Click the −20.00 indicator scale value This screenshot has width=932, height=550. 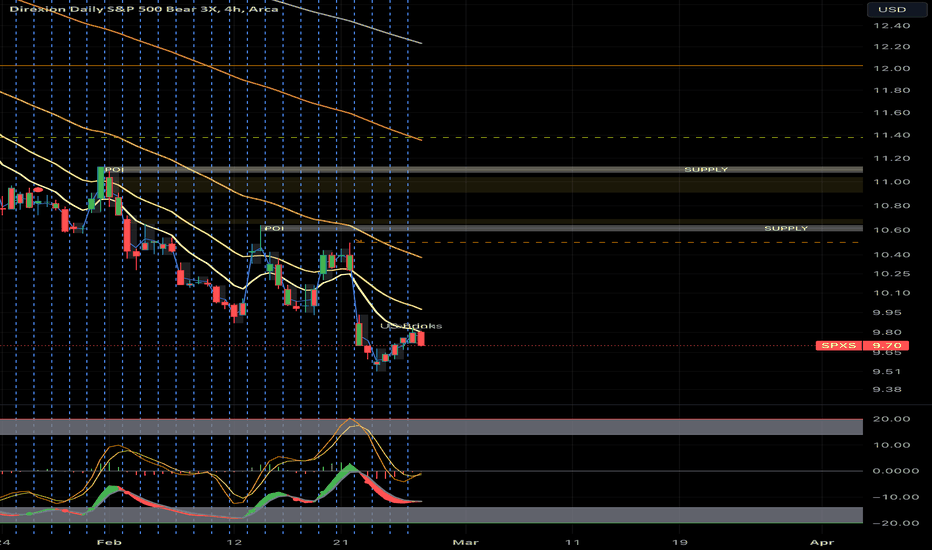coord(896,523)
